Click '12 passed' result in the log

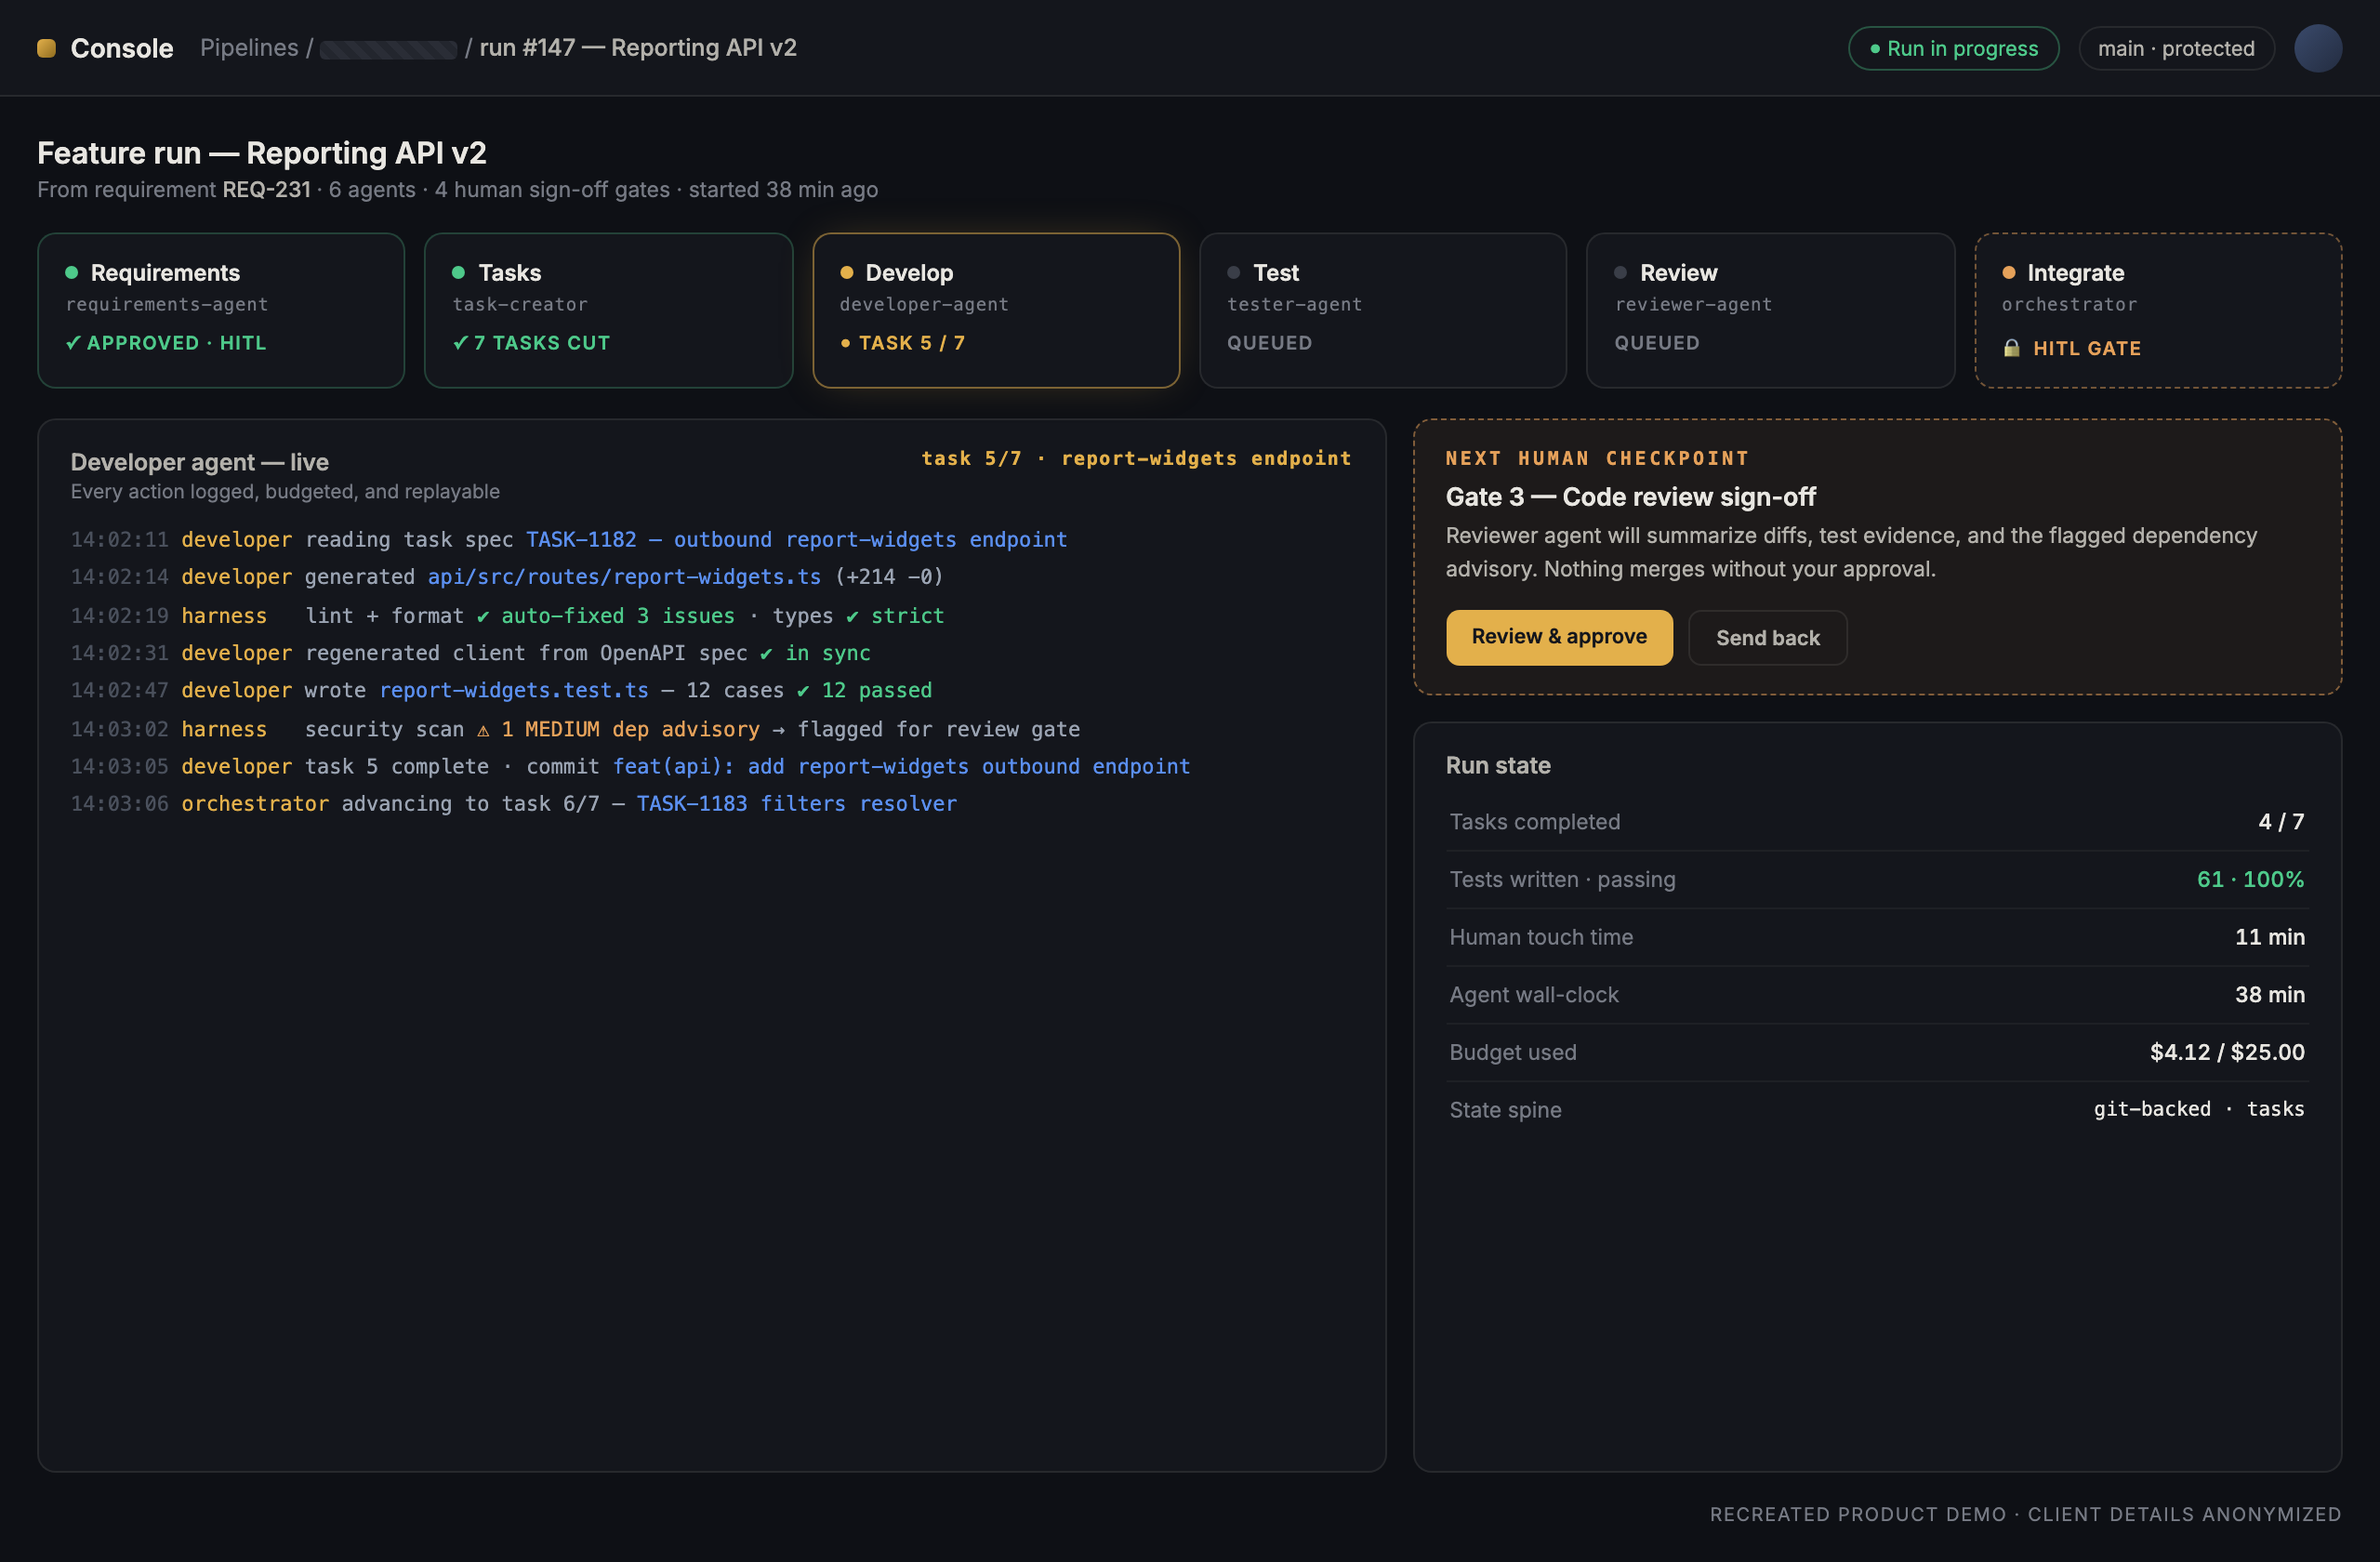876,690
